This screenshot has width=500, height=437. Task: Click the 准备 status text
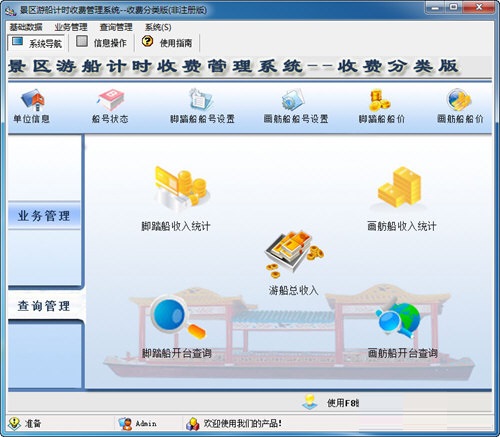33,423
